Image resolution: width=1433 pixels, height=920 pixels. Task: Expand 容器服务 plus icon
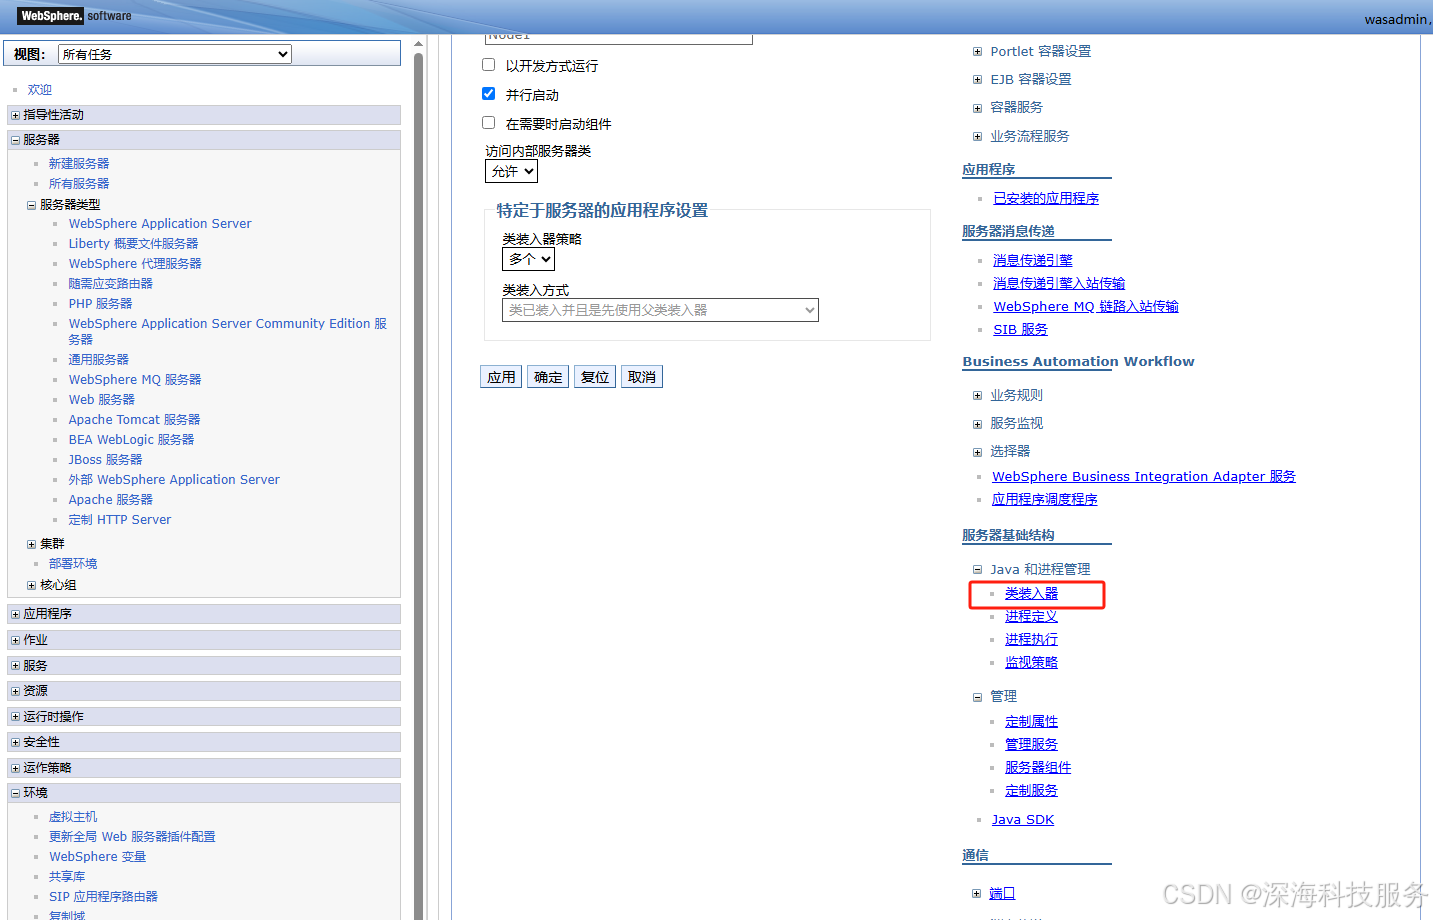click(x=977, y=108)
